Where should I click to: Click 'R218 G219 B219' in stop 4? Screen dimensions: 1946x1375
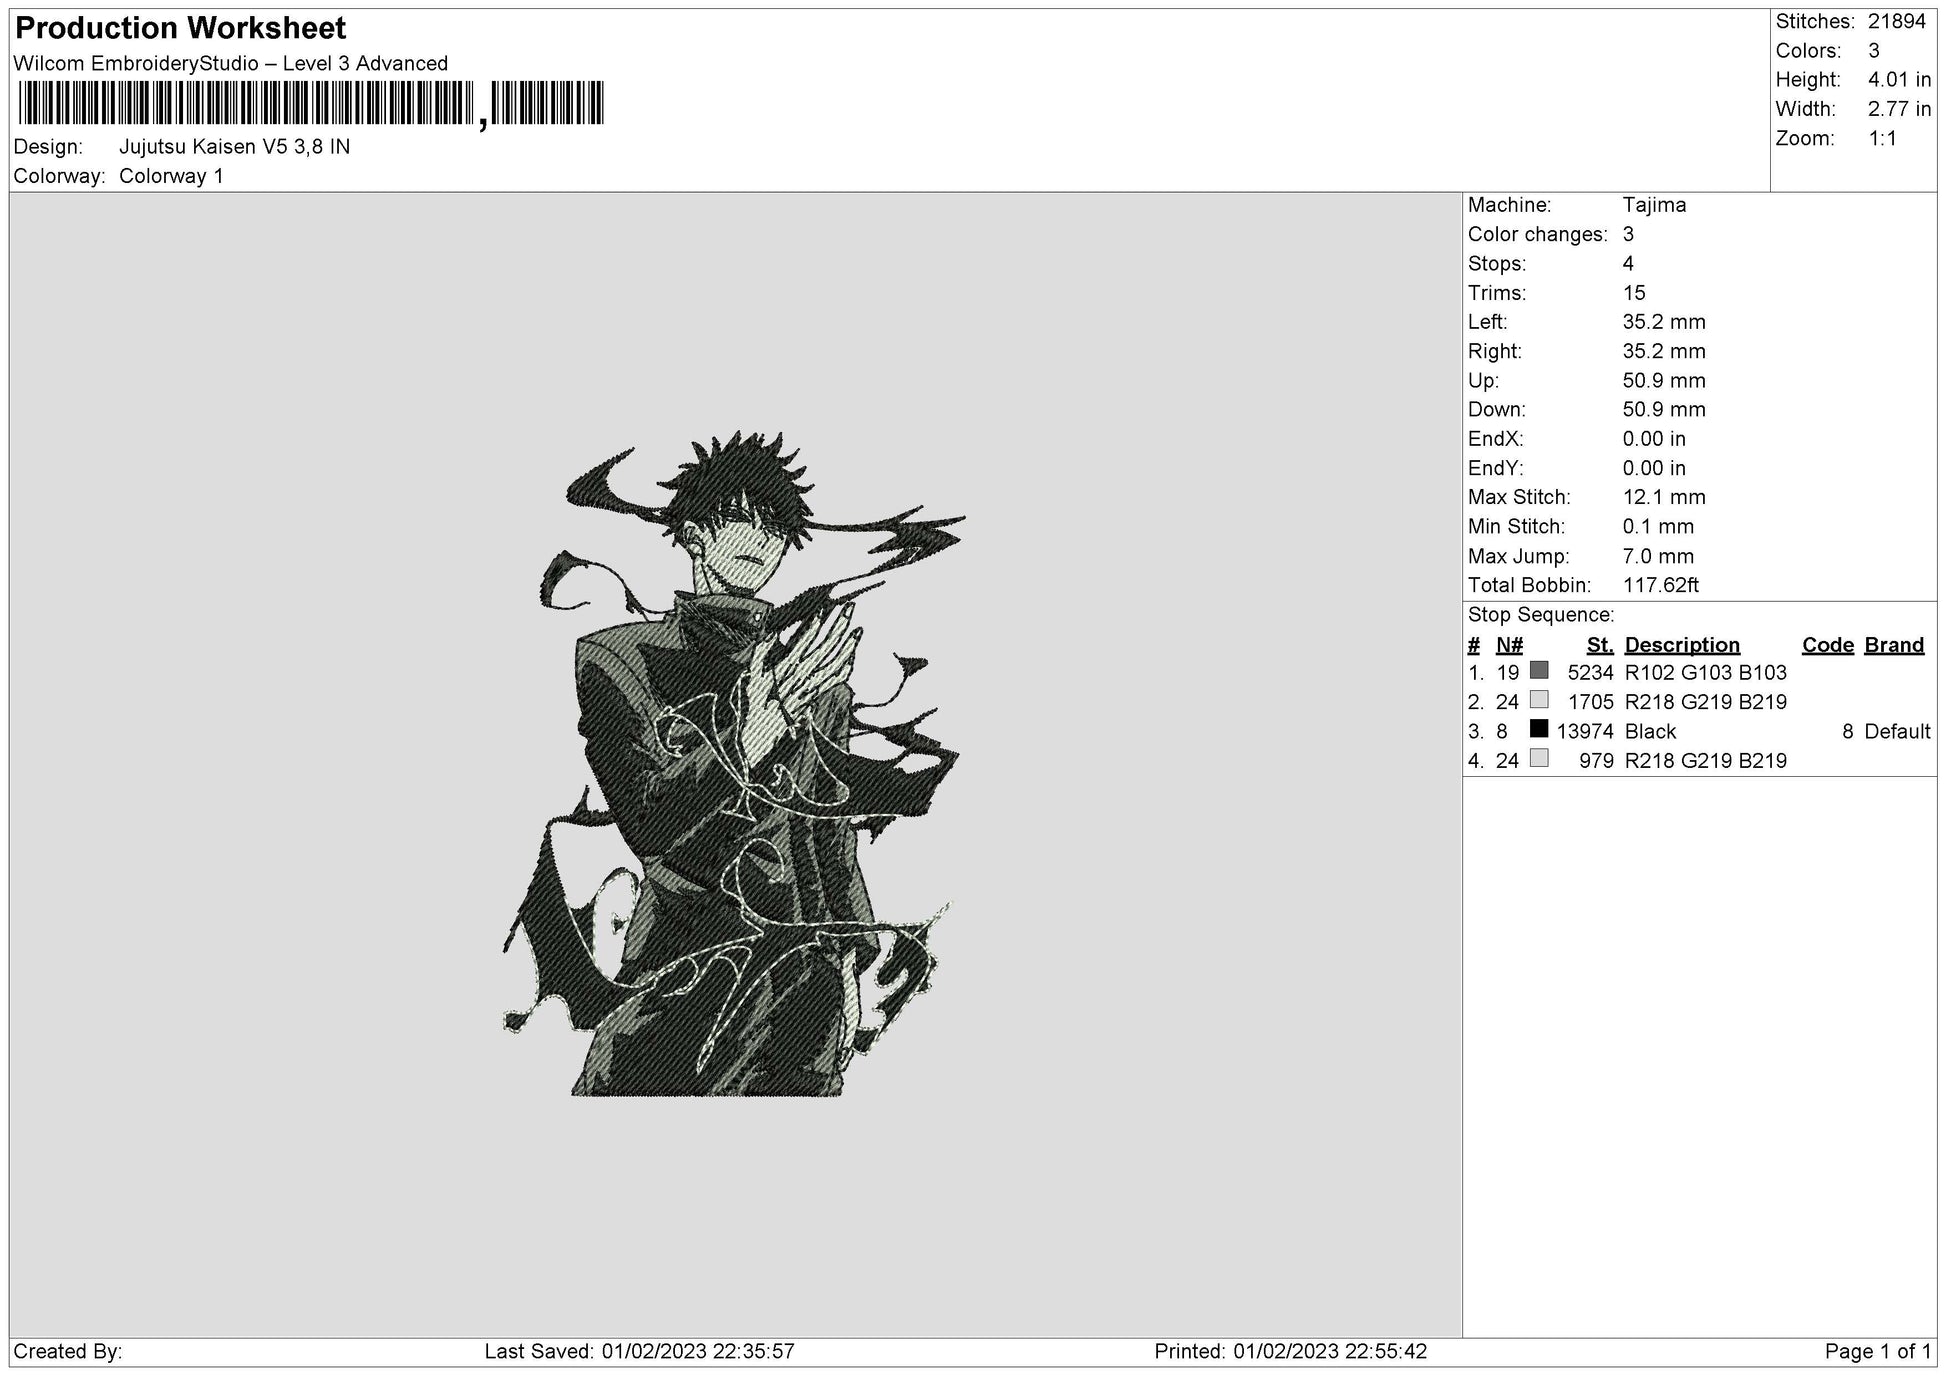pos(1706,761)
